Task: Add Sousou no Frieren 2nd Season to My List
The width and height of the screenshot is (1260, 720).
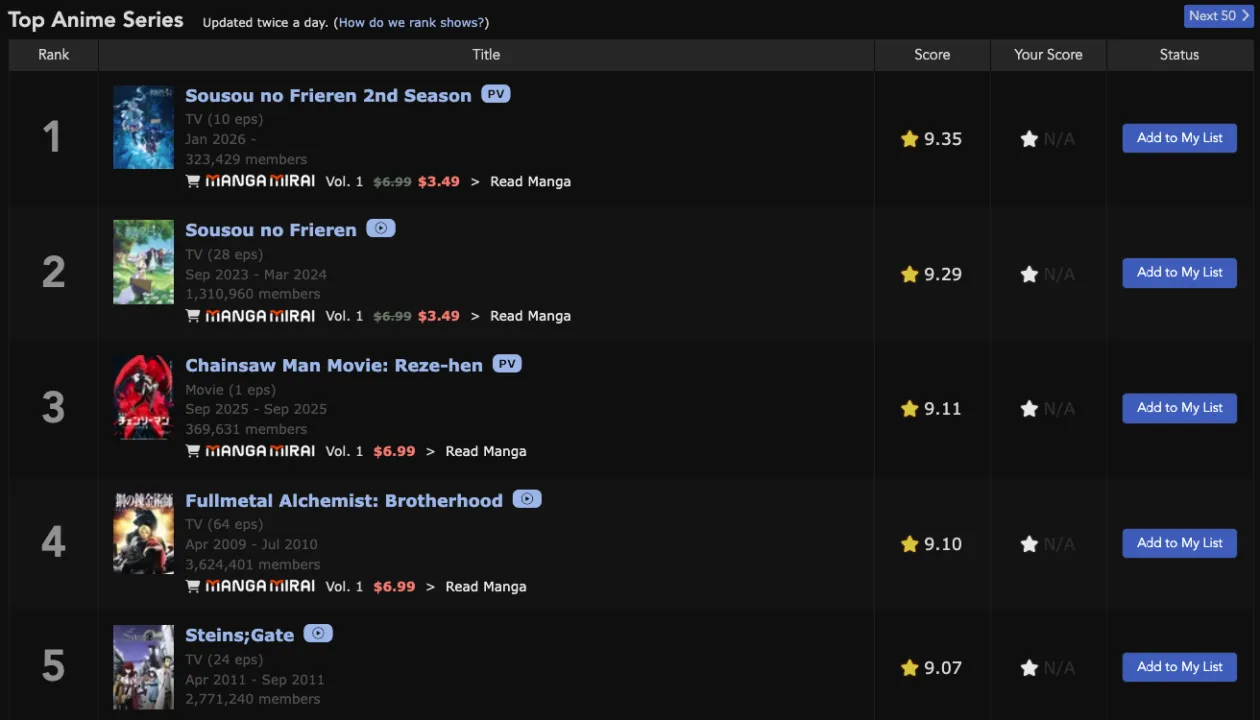Action: click(1179, 138)
